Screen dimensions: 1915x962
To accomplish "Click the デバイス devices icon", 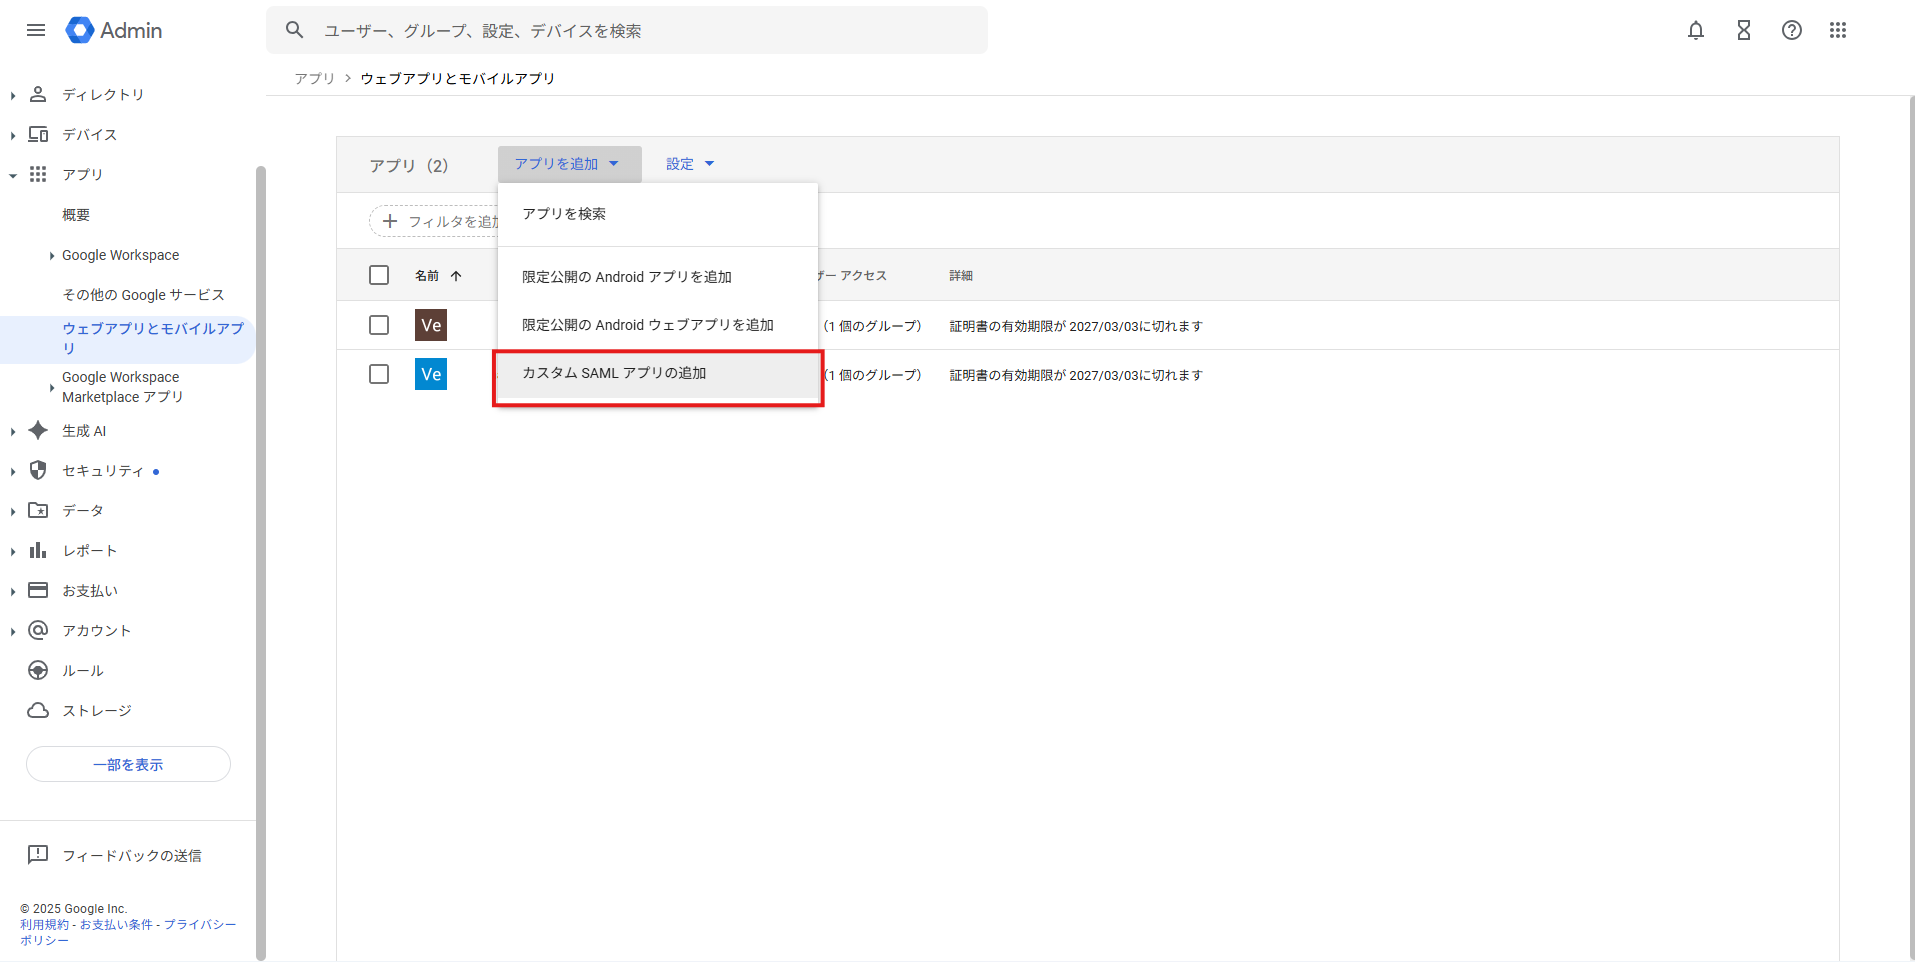I will (x=38, y=134).
